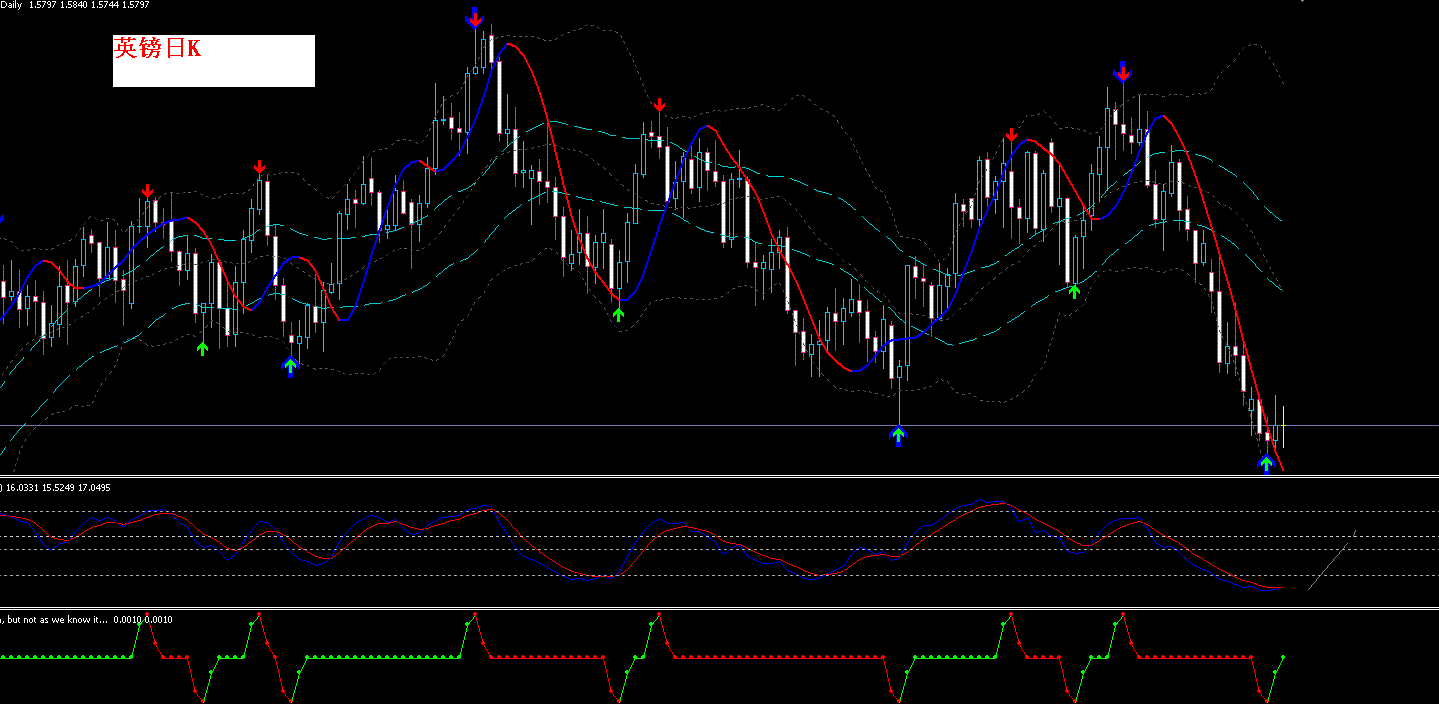Select the rightmost plain red down arrow
The image size is (1439, 704).
pyautogui.click(x=1011, y=135)
